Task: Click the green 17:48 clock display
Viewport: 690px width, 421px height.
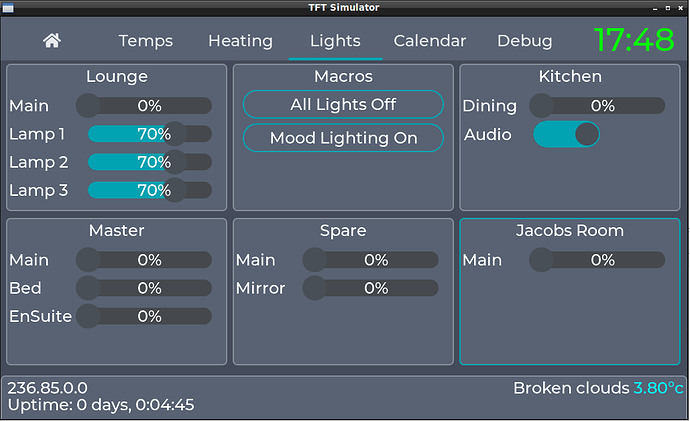Action: point(634,40)
